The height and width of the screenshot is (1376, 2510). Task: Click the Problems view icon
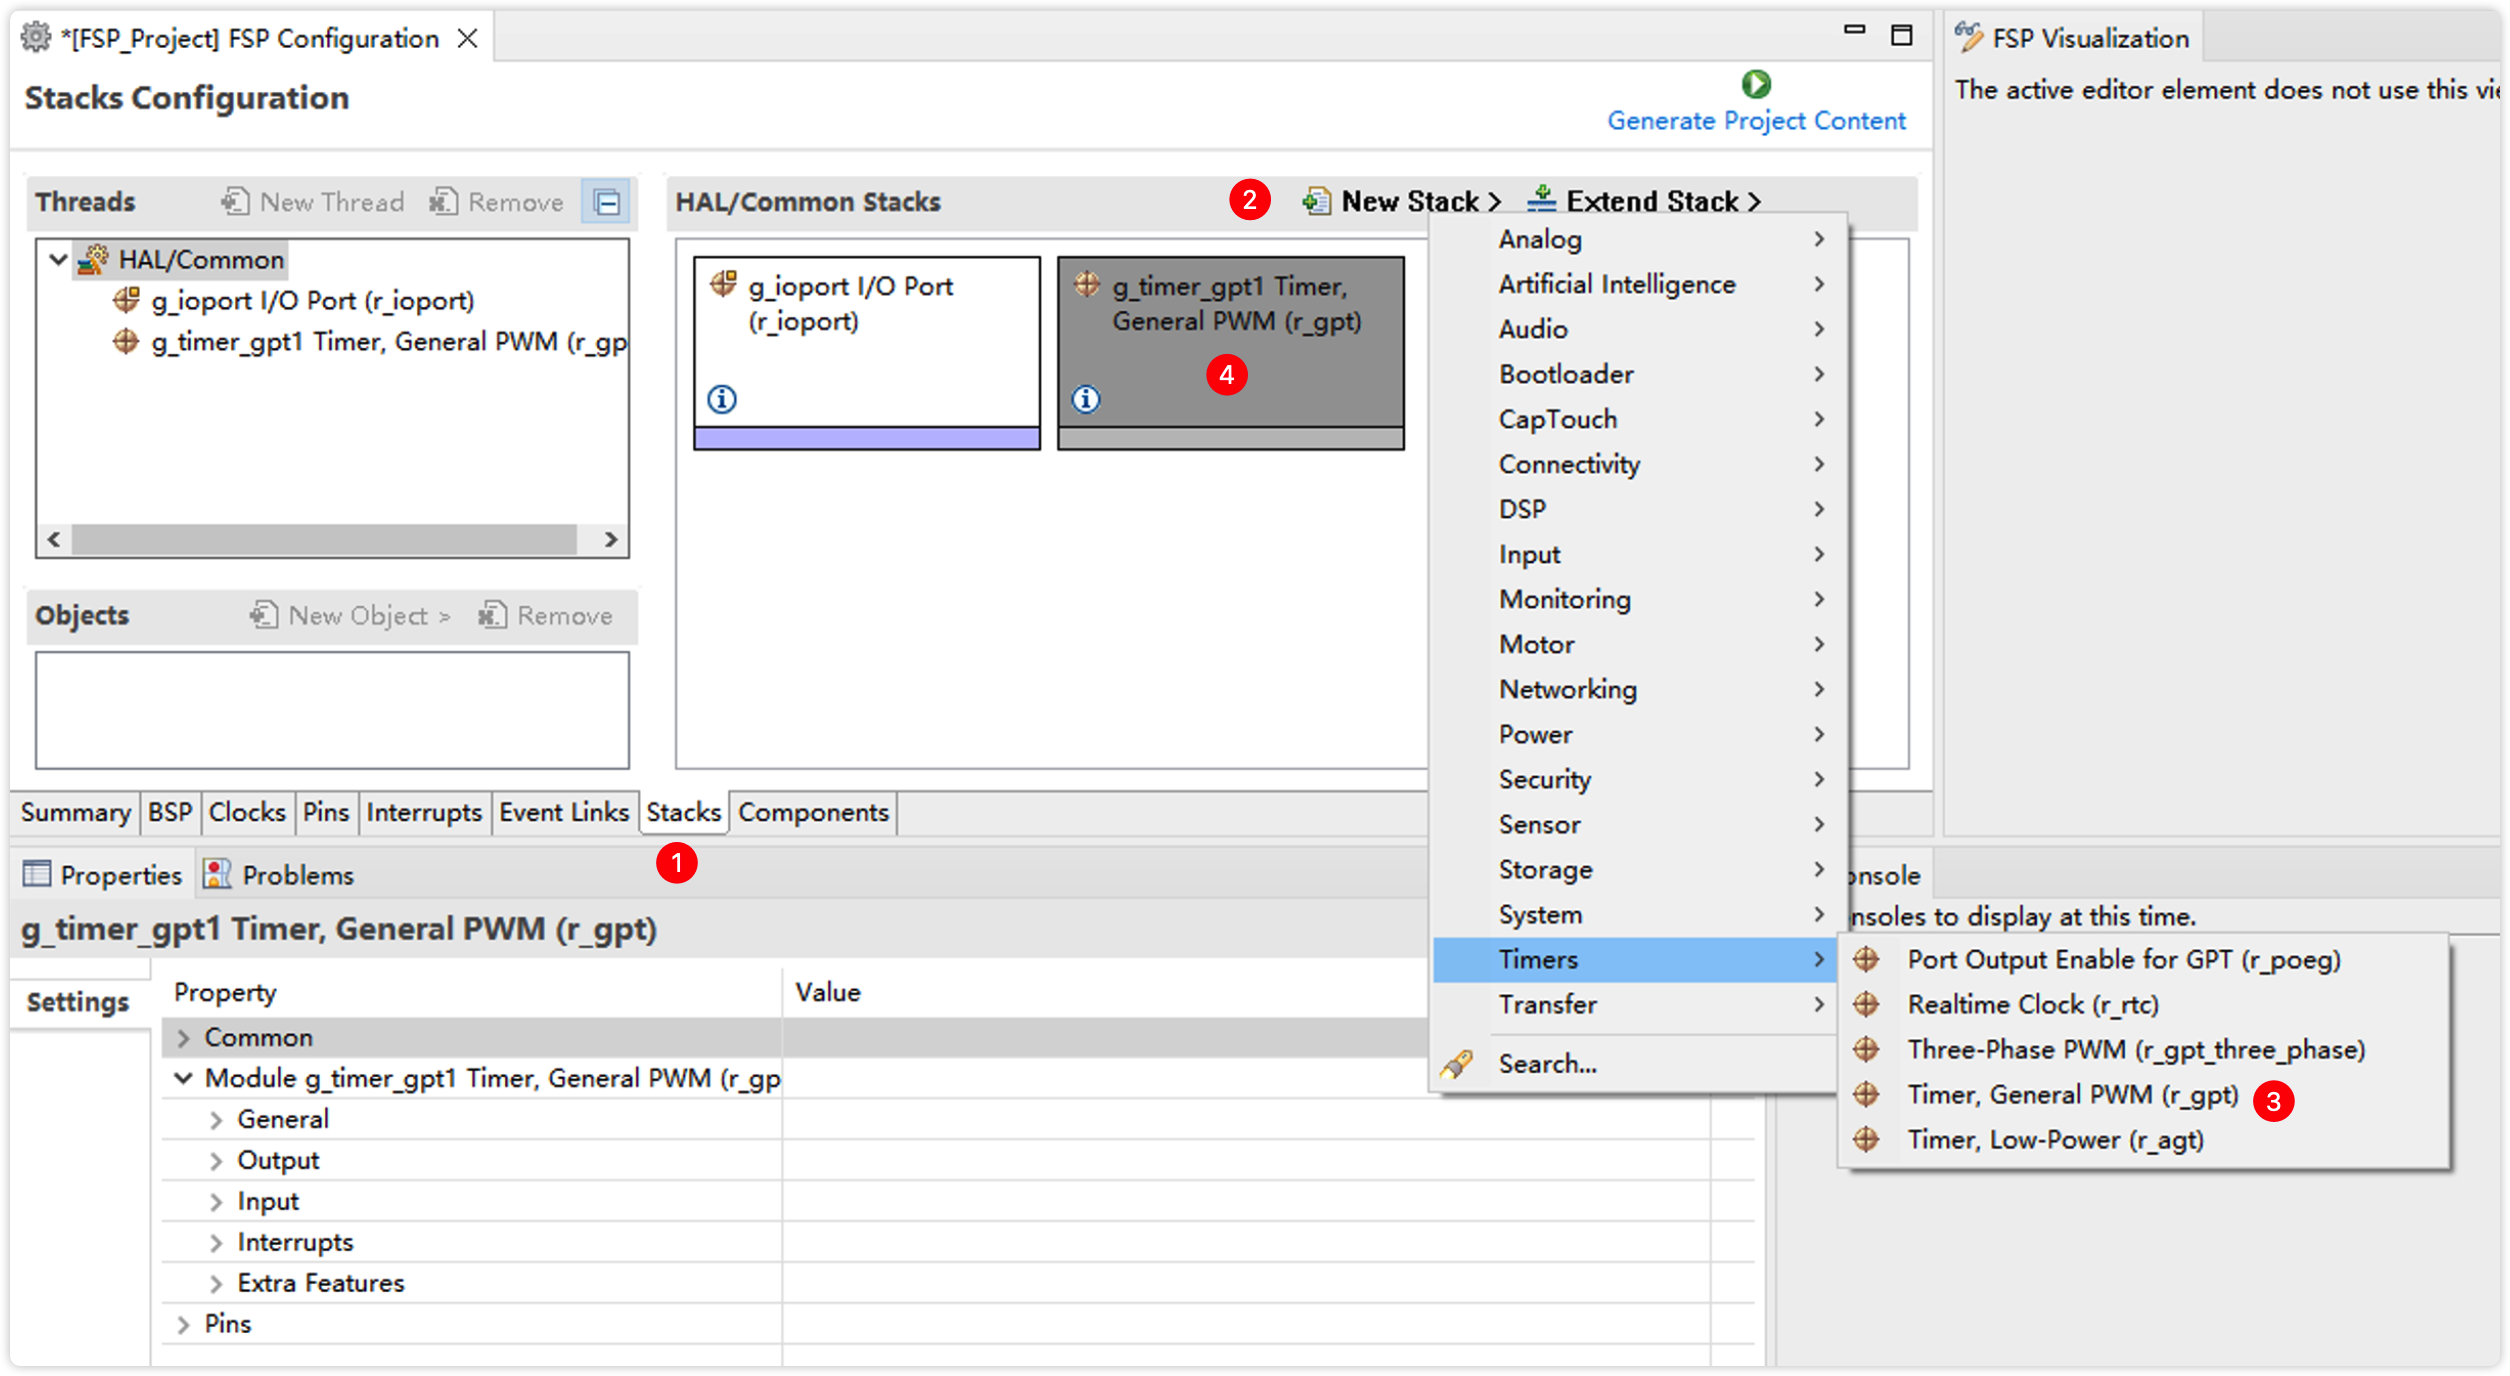tap(217, 874)
